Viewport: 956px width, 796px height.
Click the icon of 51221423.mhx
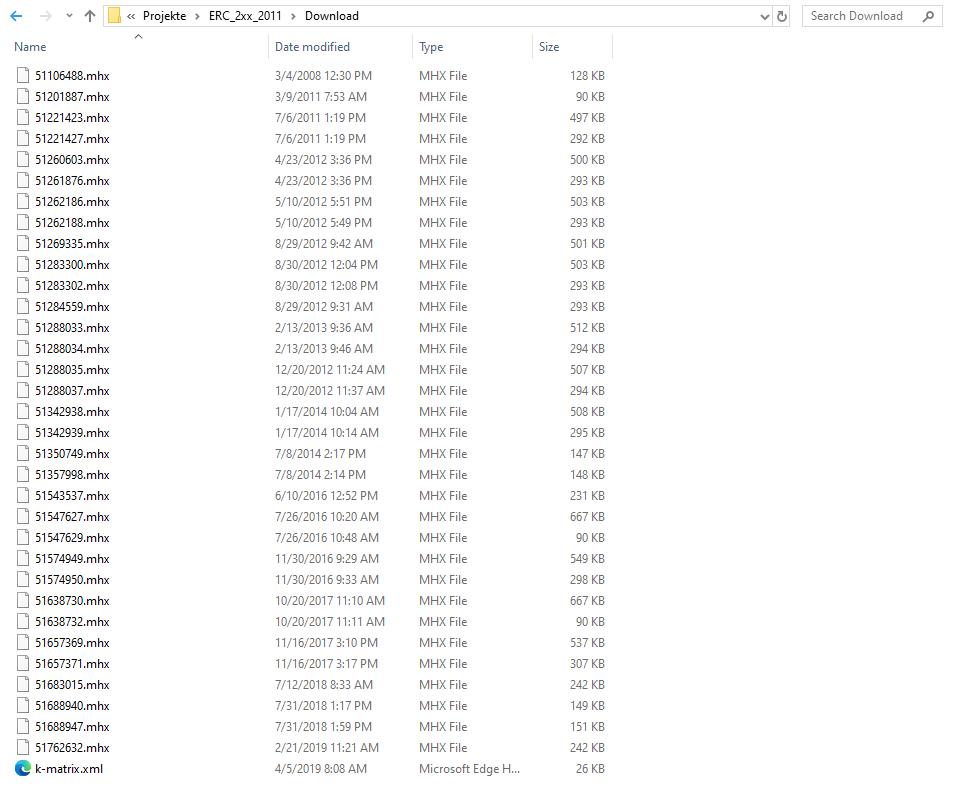(x=23, y=118)
